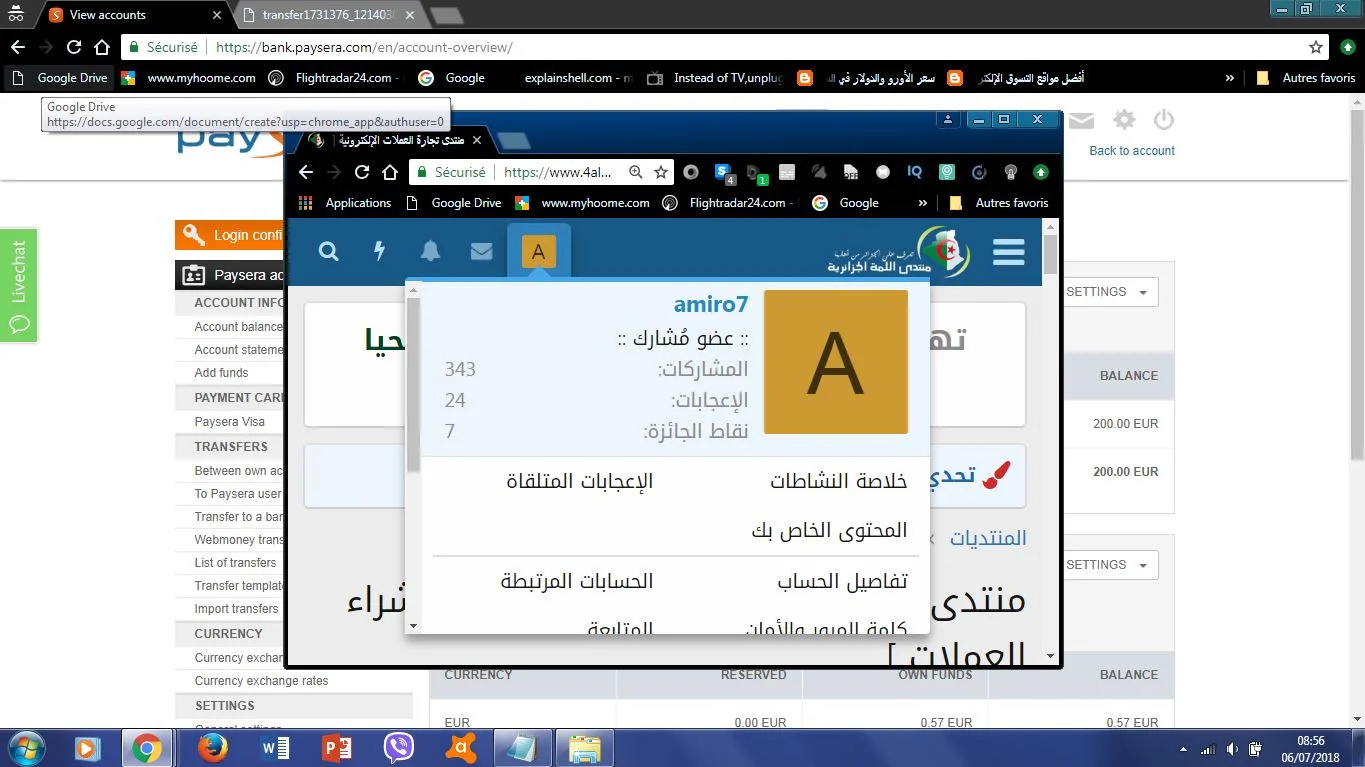The width and height of the screenshot is (1365, 767).
Task: Open the lightning bolt what's-new icon
Action: (x=379, y=251)
